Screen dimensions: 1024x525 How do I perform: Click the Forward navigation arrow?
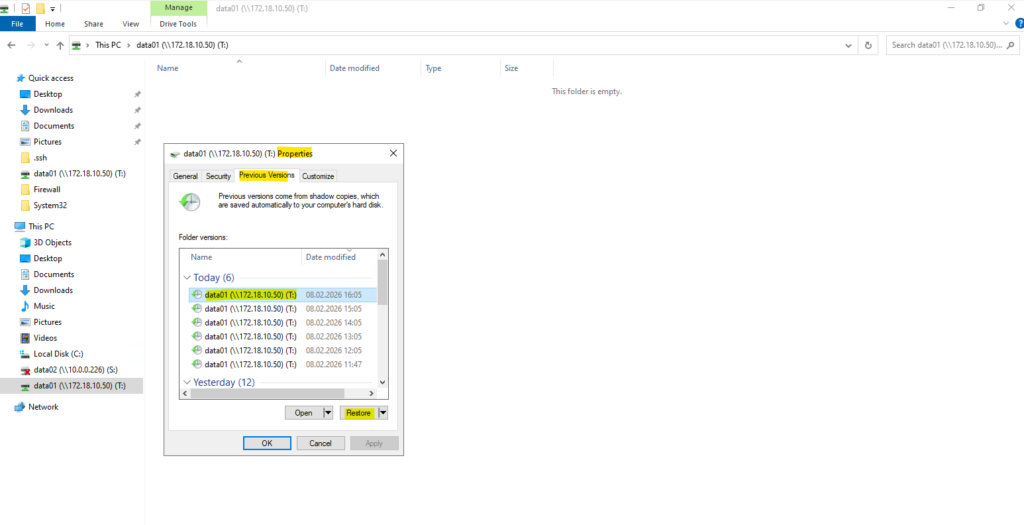30,45
